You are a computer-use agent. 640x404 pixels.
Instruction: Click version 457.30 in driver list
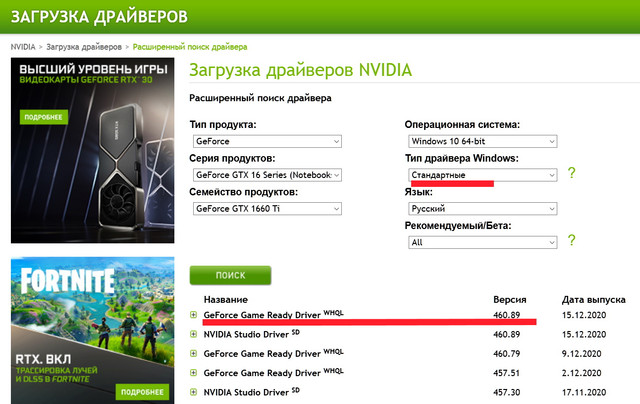pyautogui.click(x=507, y=392)
